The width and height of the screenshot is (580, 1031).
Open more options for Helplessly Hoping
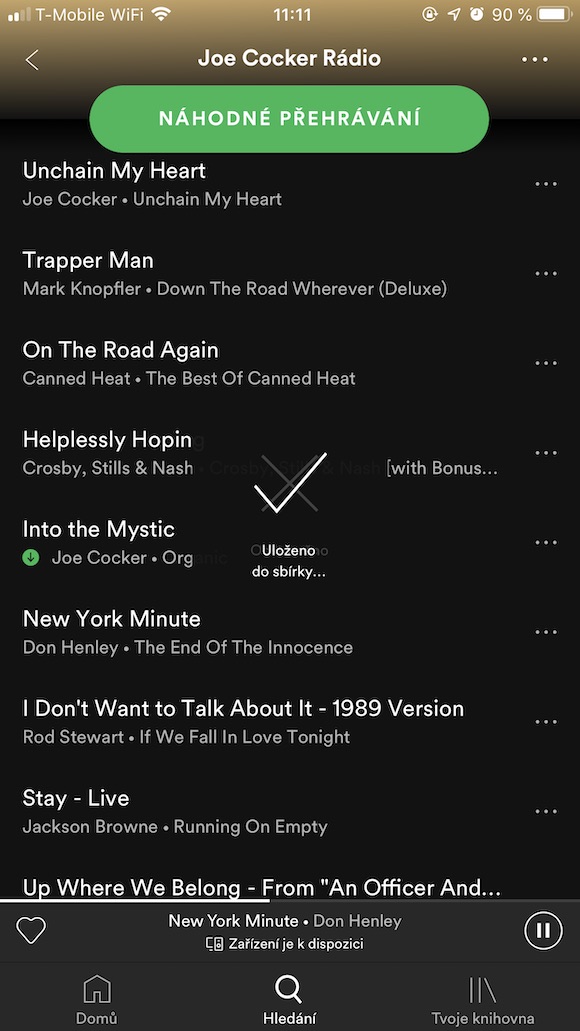click(546, 453)
